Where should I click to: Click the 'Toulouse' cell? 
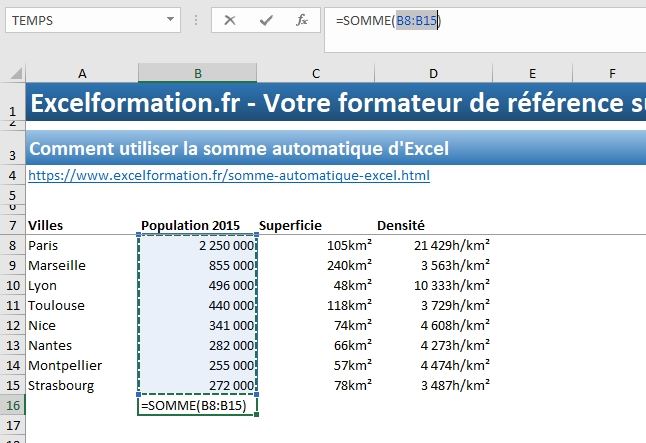tap(82, 305)
